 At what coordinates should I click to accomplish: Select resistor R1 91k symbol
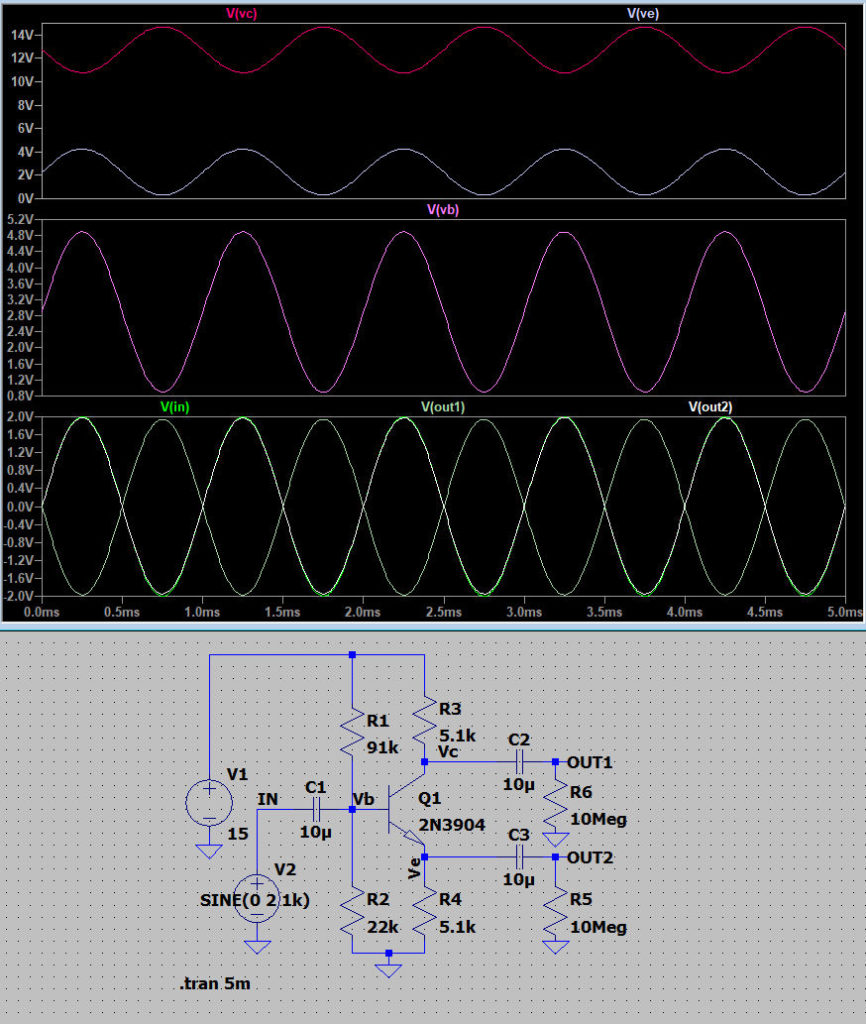[x=352, y=735]
